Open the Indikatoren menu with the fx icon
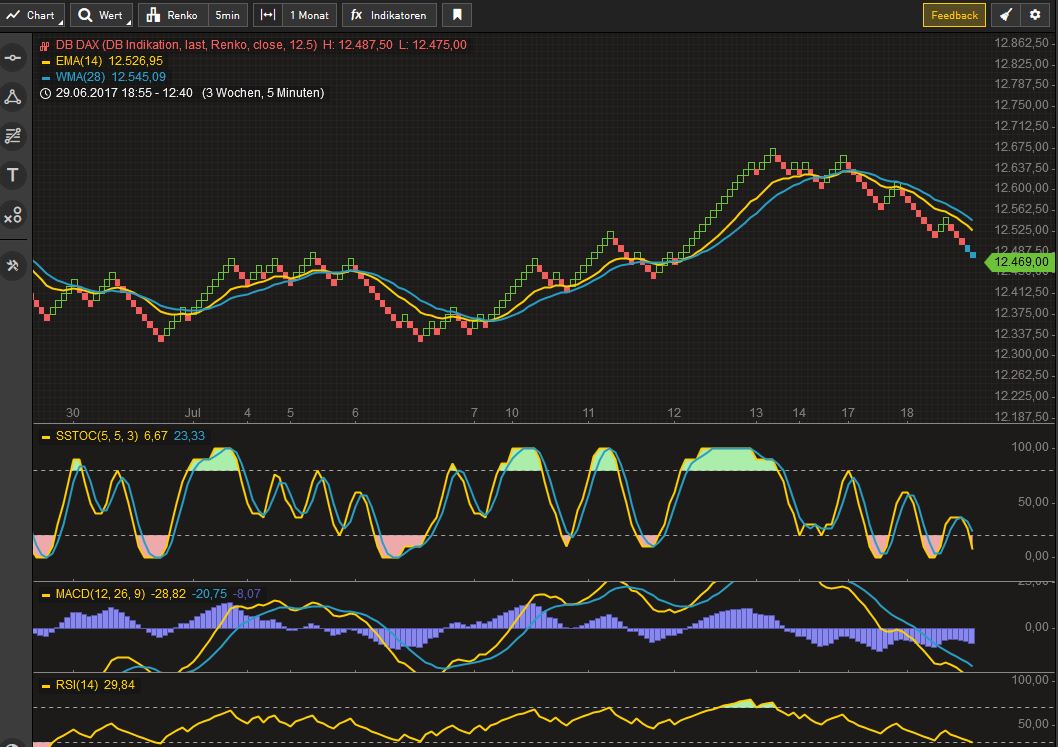The image size is (1058, 747). [389, 15]
